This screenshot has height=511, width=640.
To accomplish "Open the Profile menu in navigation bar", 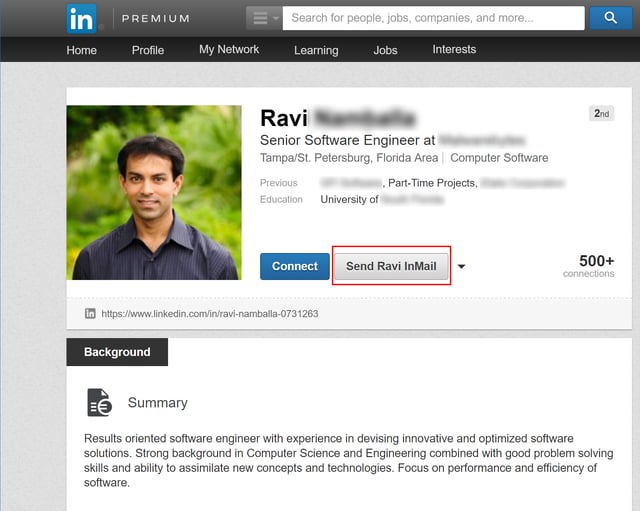I will tap(147, 50).
